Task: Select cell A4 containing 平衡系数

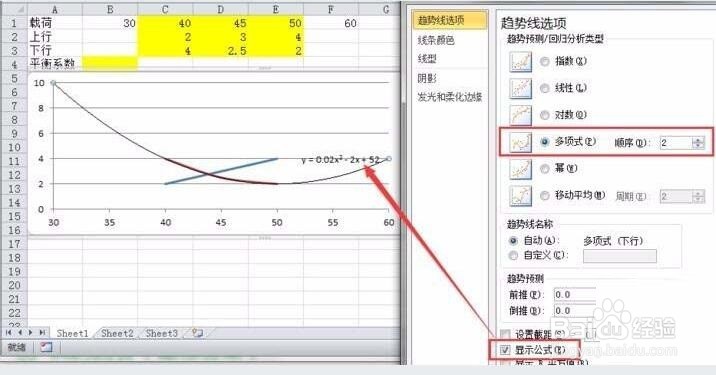Action: pyautogui.click(x=55, y=63)
